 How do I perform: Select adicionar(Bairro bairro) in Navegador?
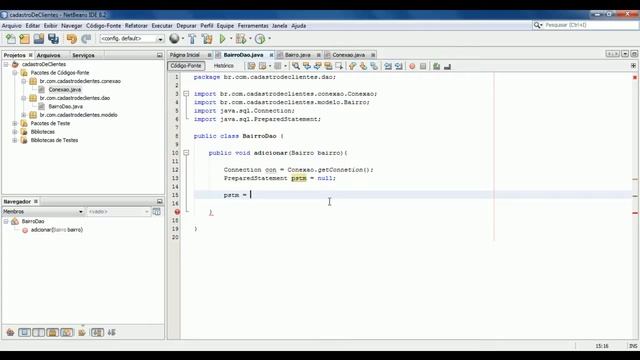(x=57, y=230)
